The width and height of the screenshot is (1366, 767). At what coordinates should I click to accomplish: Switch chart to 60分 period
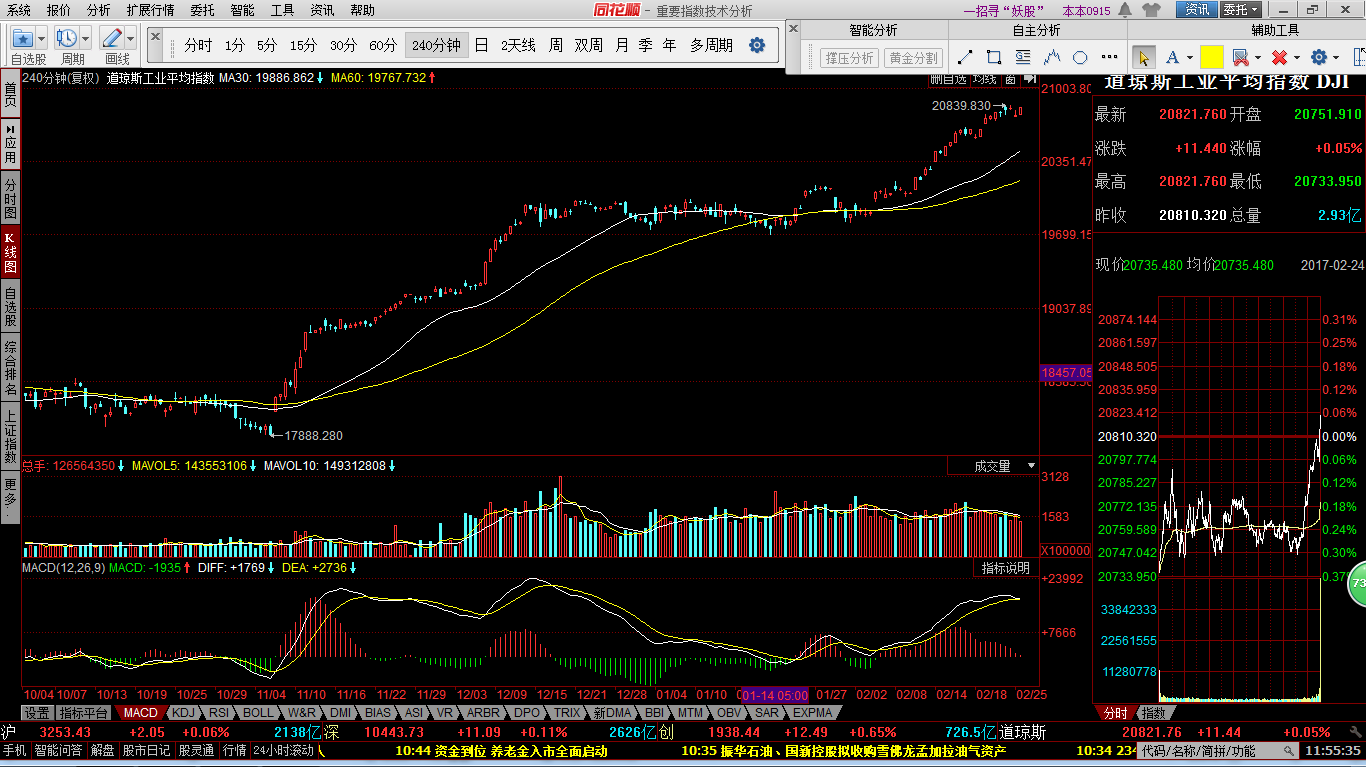(383, 45)
